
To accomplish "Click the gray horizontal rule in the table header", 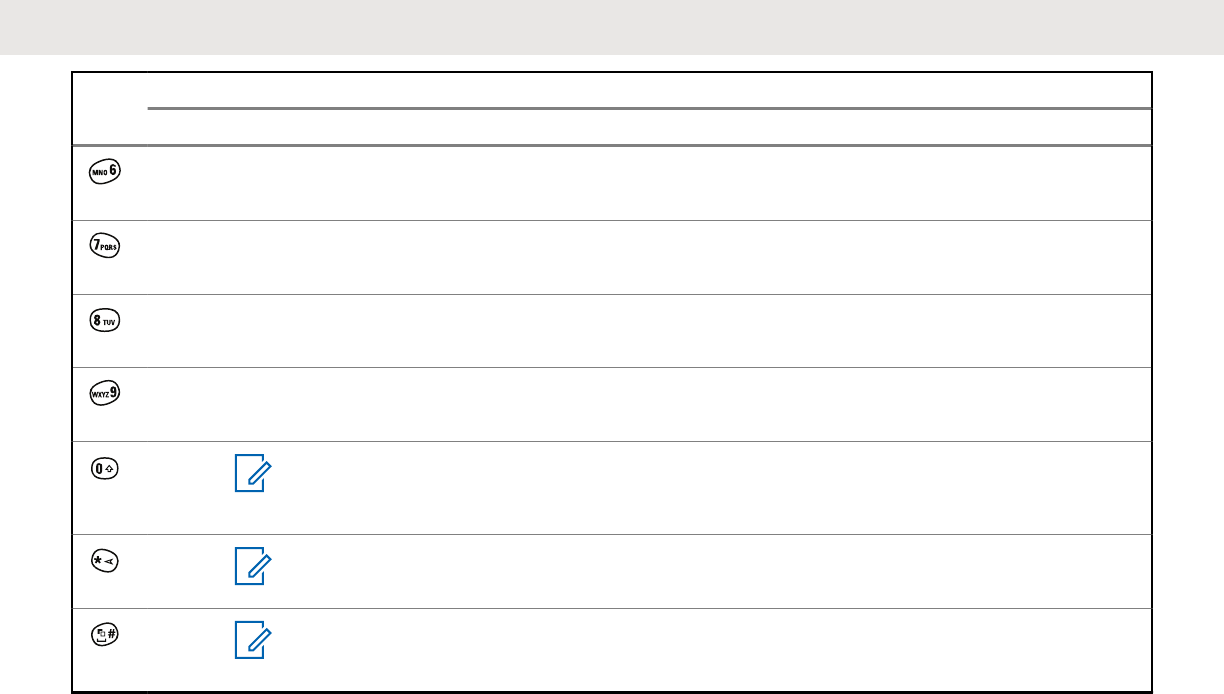I will point(650,108).
